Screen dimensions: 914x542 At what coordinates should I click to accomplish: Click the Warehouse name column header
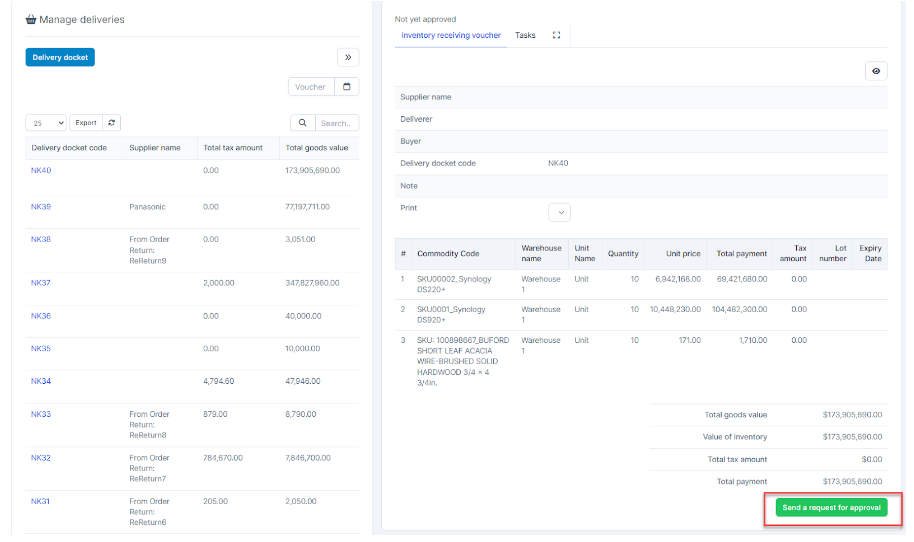pos(542,254)
